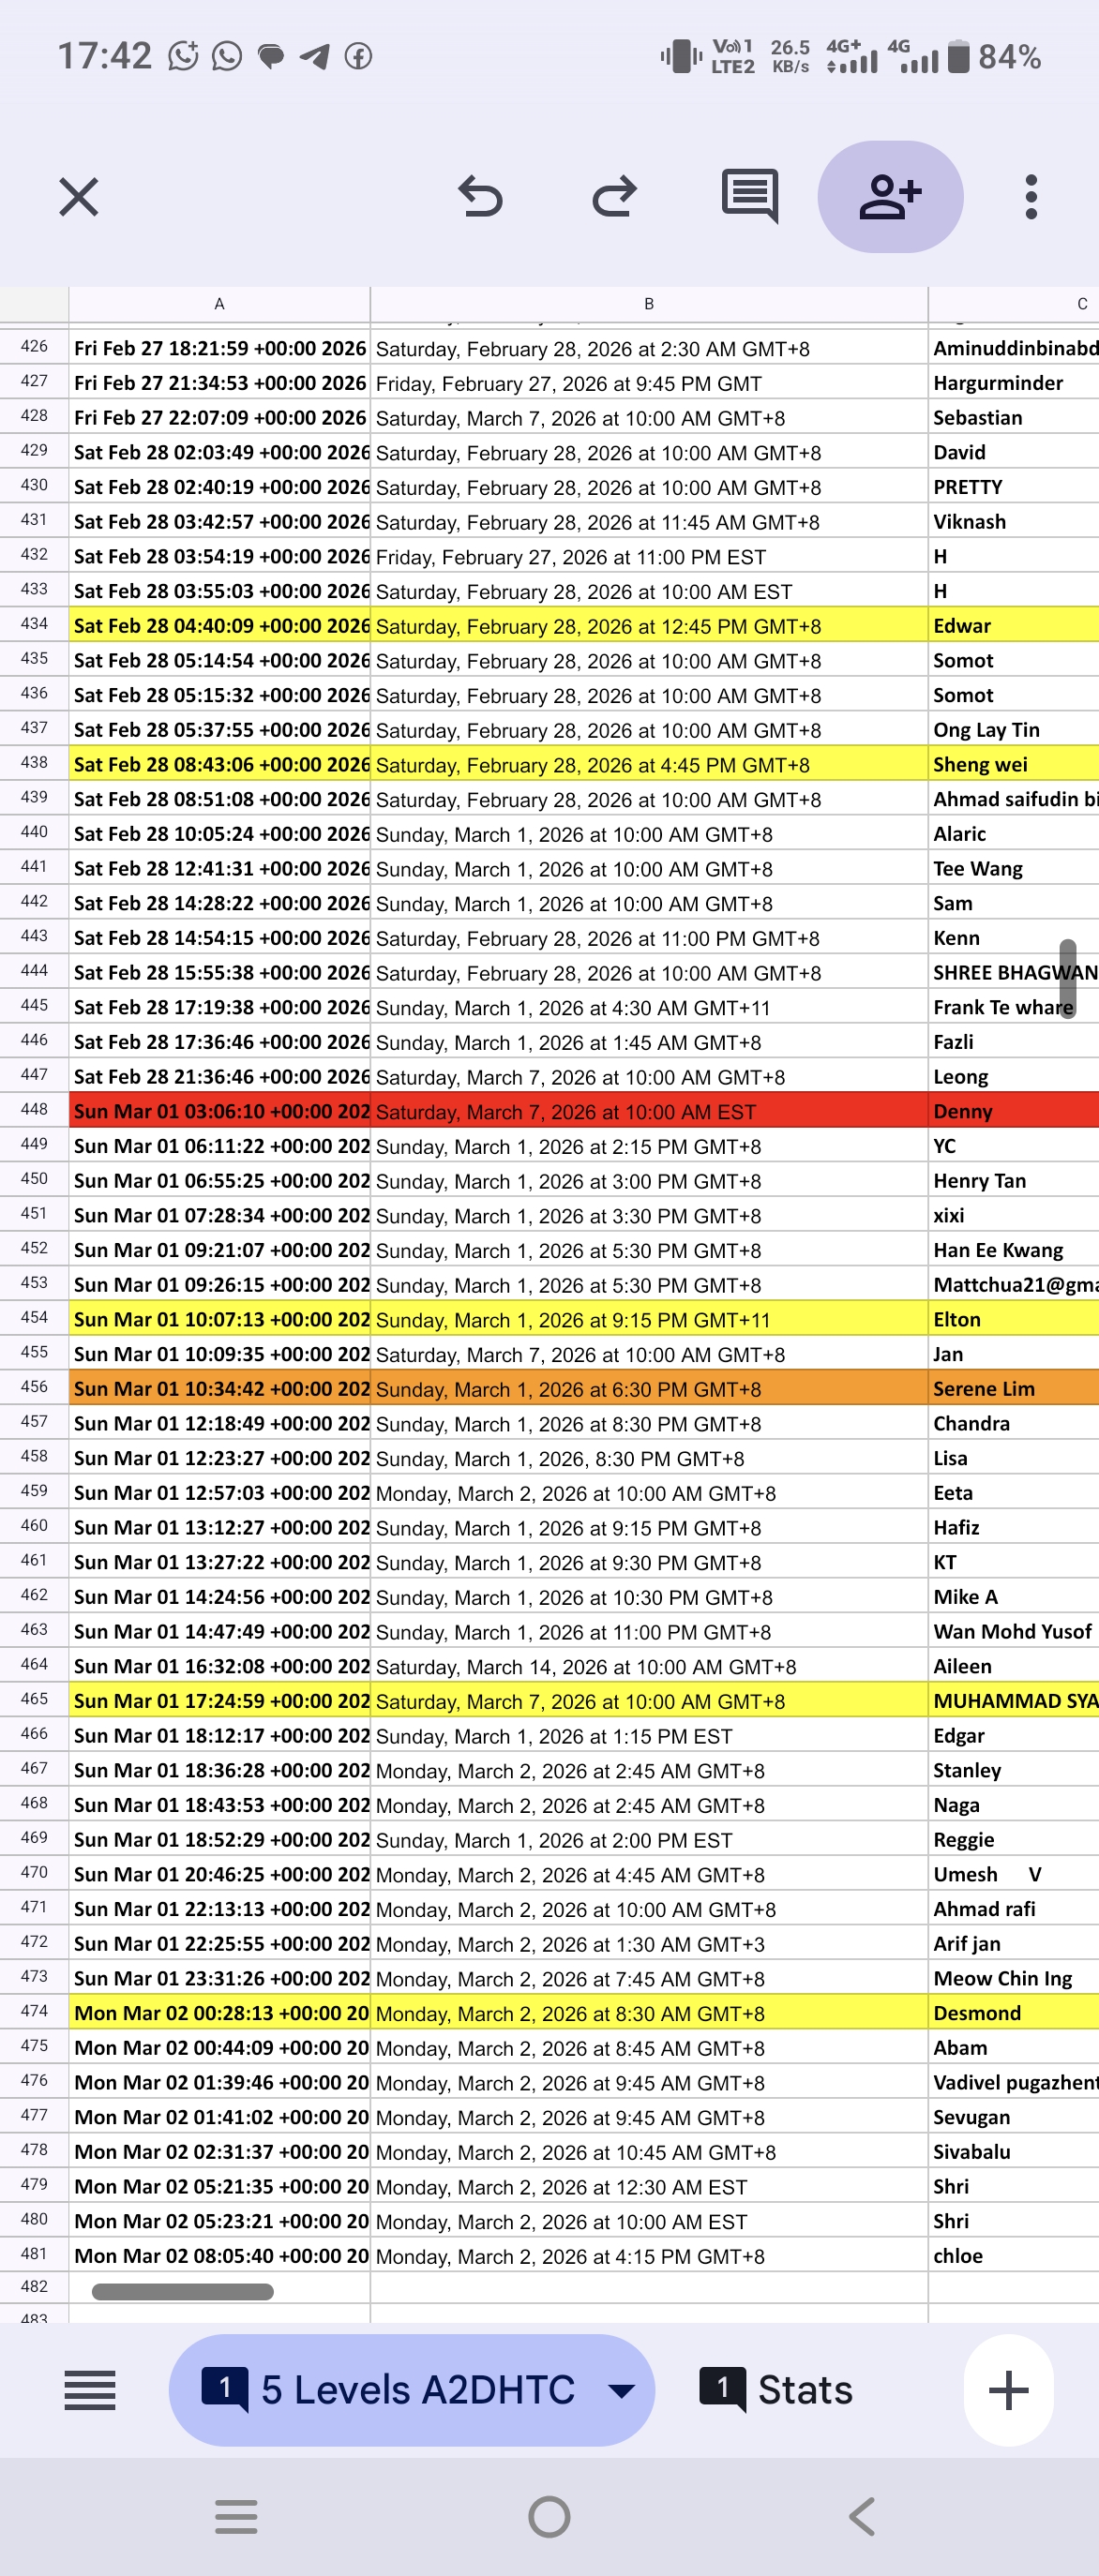
Task: Open the three-dot overflow menu
Action: pos(1031,197)
